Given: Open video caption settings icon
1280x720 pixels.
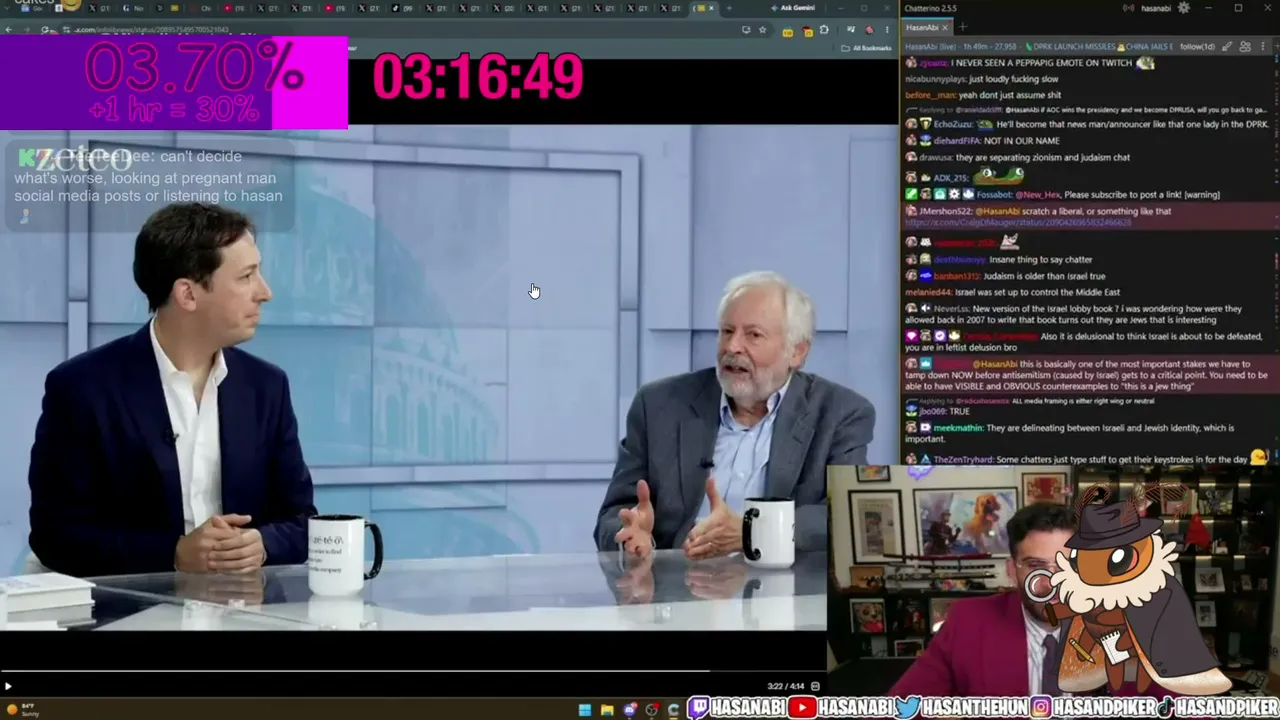Looking at the screenshot, I should point(815,686).
